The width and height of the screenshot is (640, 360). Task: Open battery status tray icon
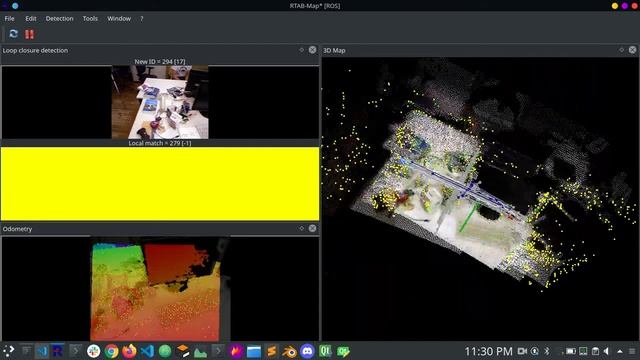[x=571, y=351]
